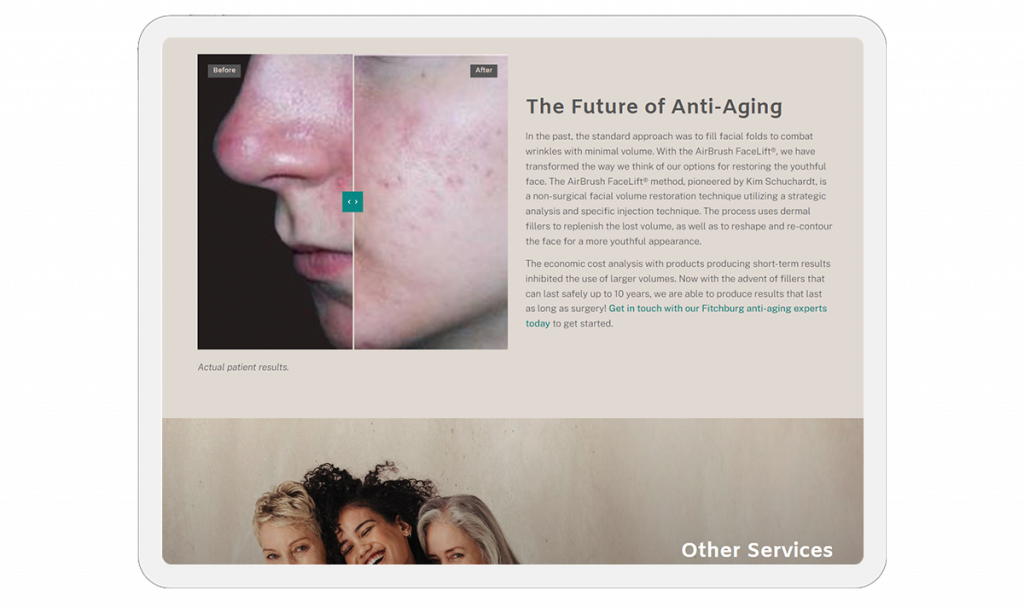Click the 'Kim Schuchardt' name in paragraph
Viewport: 1024px width, 608px height.
tap(782, 181)
